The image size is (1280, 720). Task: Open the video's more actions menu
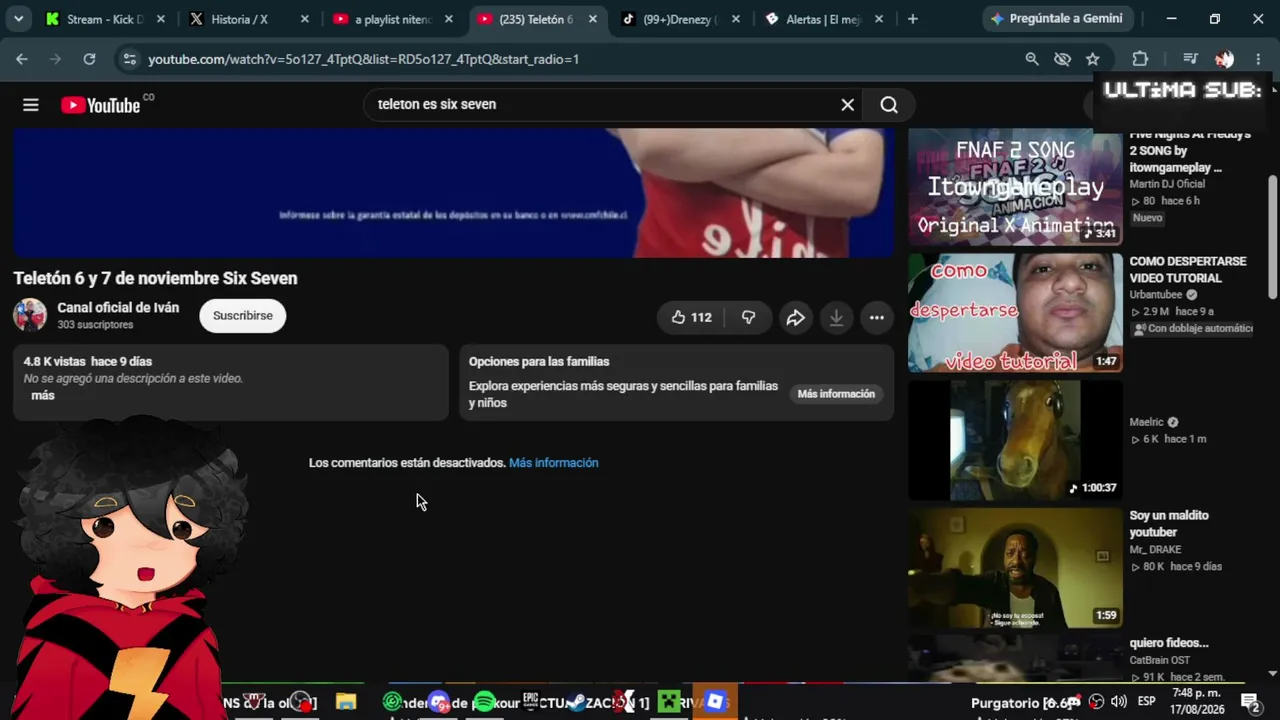(x=876, y=318)
